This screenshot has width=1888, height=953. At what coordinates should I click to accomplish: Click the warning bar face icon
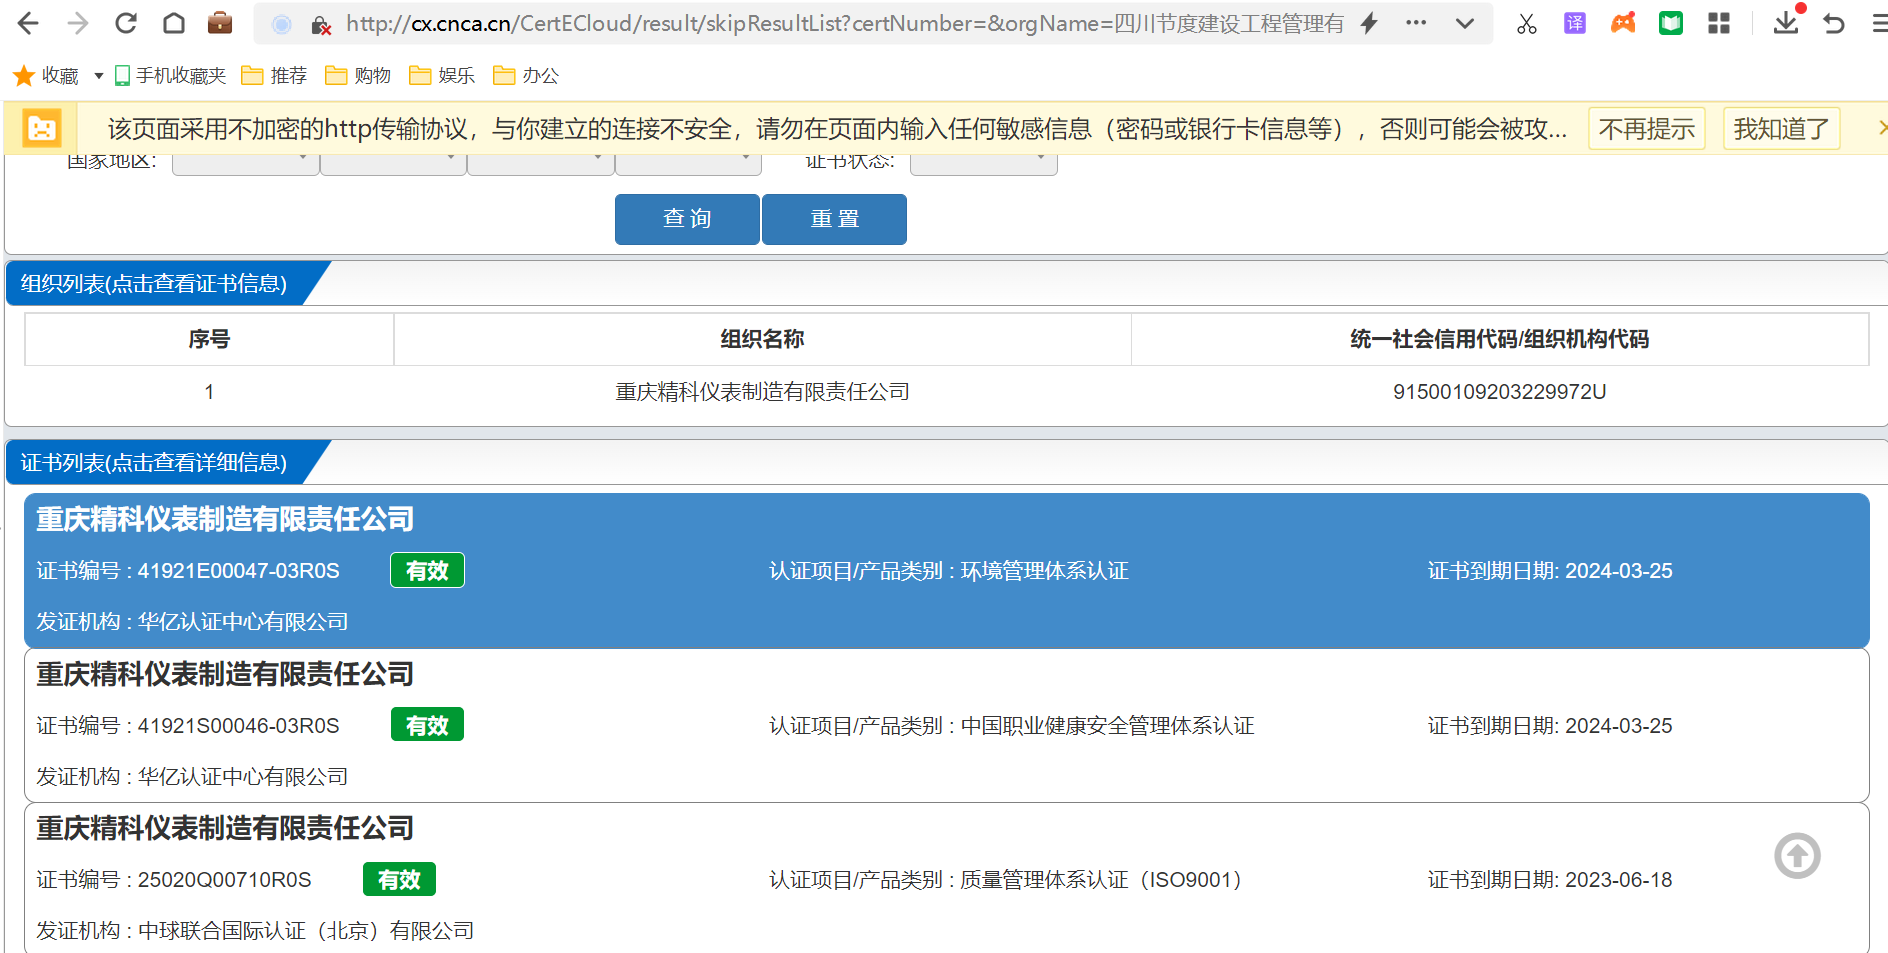pyautogui.click(x=42, y=128)
